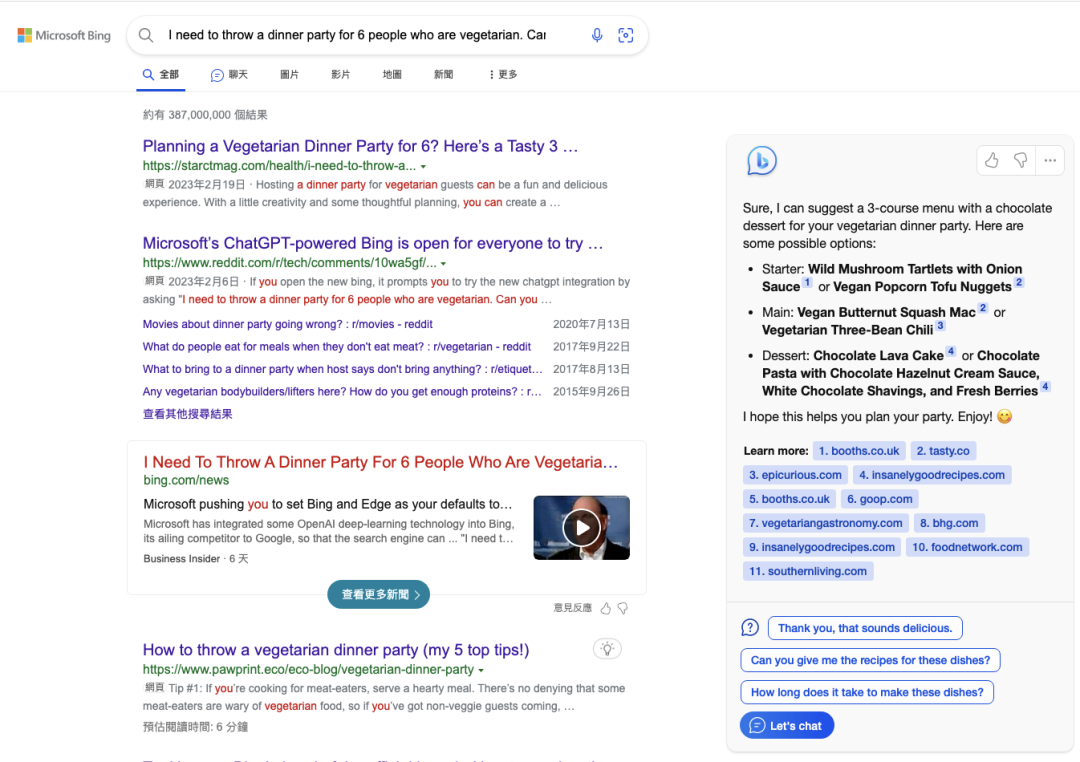The width and height of the screenshot is (1080, 762).
Task: Choose 'How long does it take' suggestion
Action: pyautogui.click(x=867, y=692)
